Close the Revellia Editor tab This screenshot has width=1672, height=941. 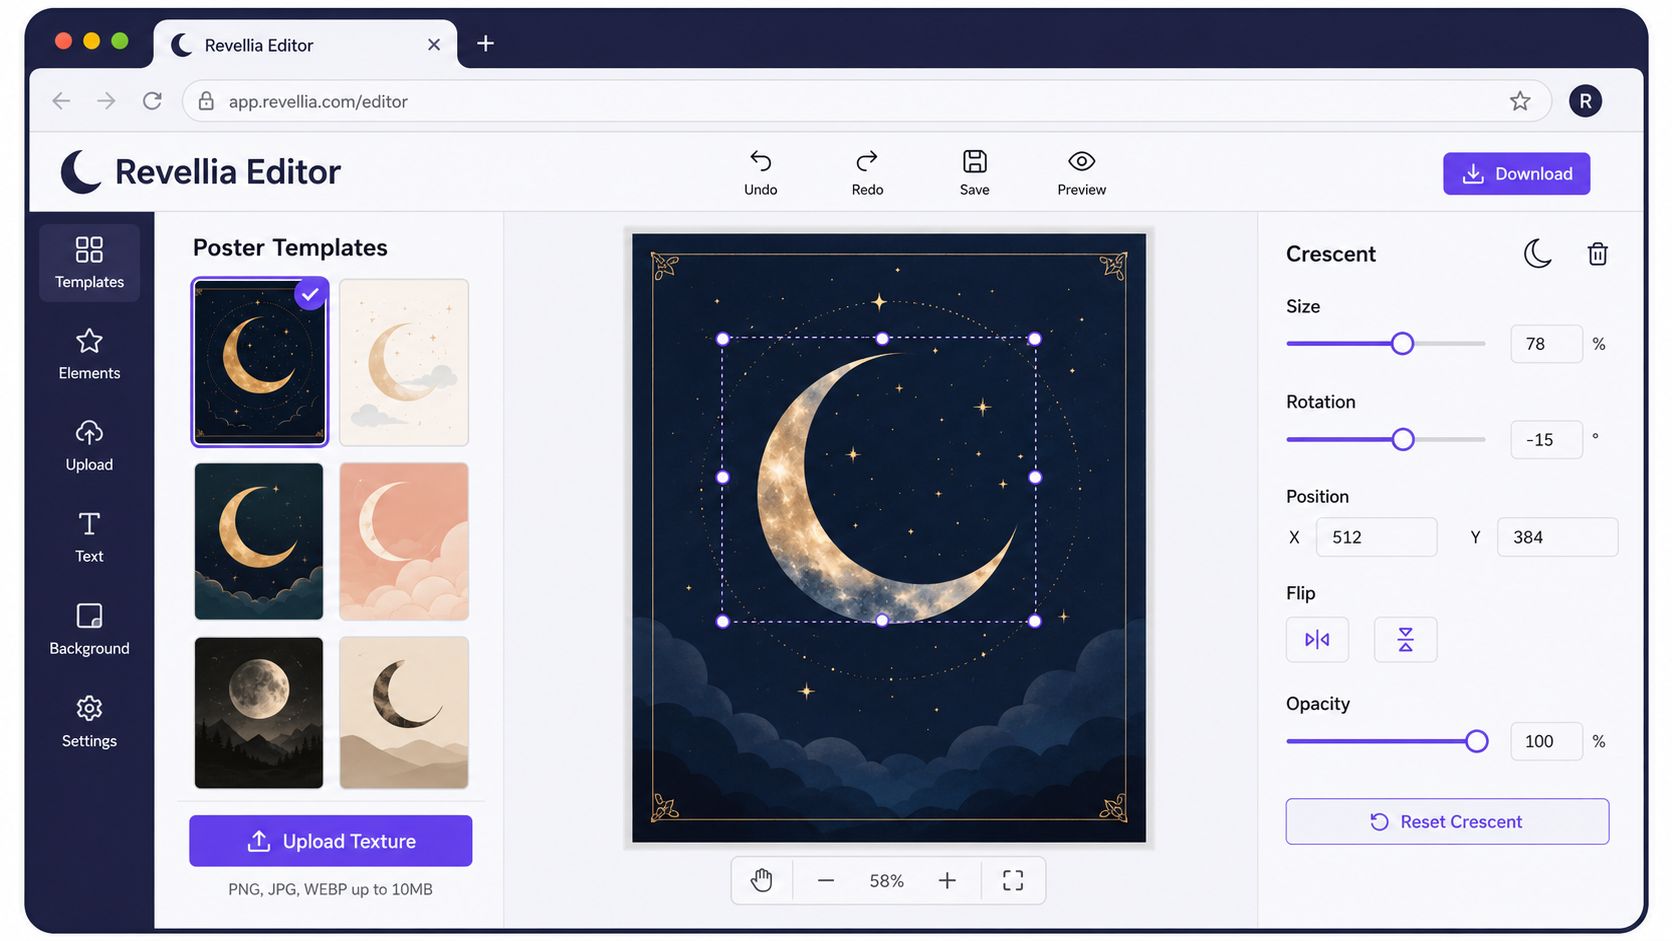tap(434, 45)
